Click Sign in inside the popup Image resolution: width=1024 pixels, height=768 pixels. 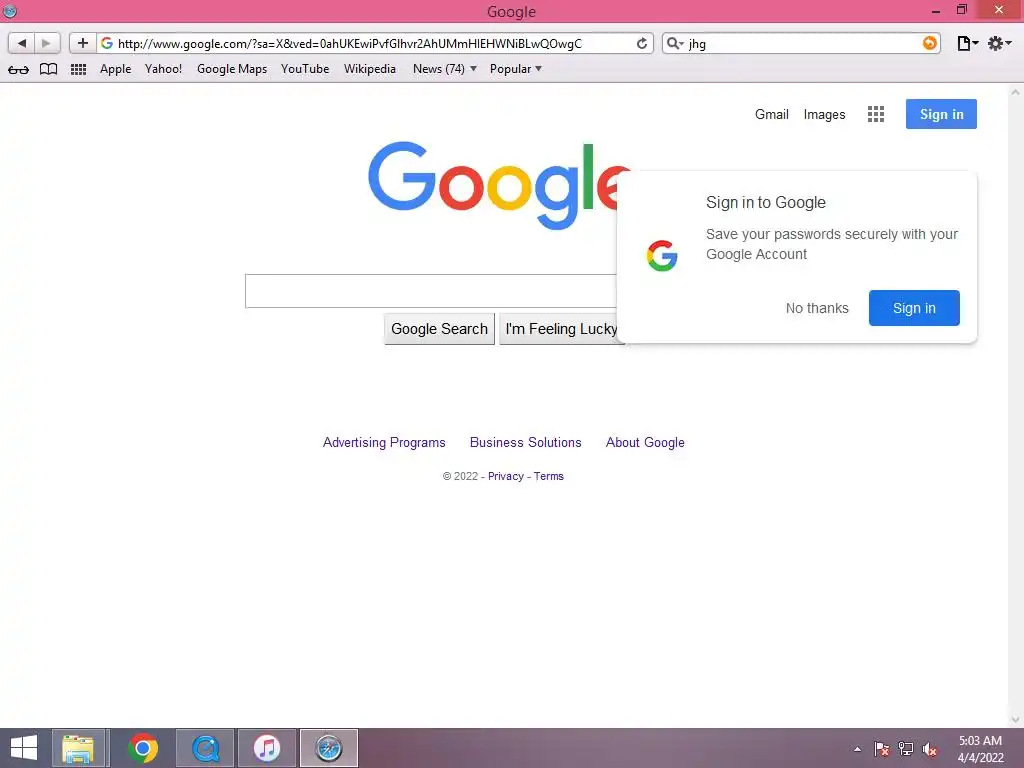click(914, 308)
